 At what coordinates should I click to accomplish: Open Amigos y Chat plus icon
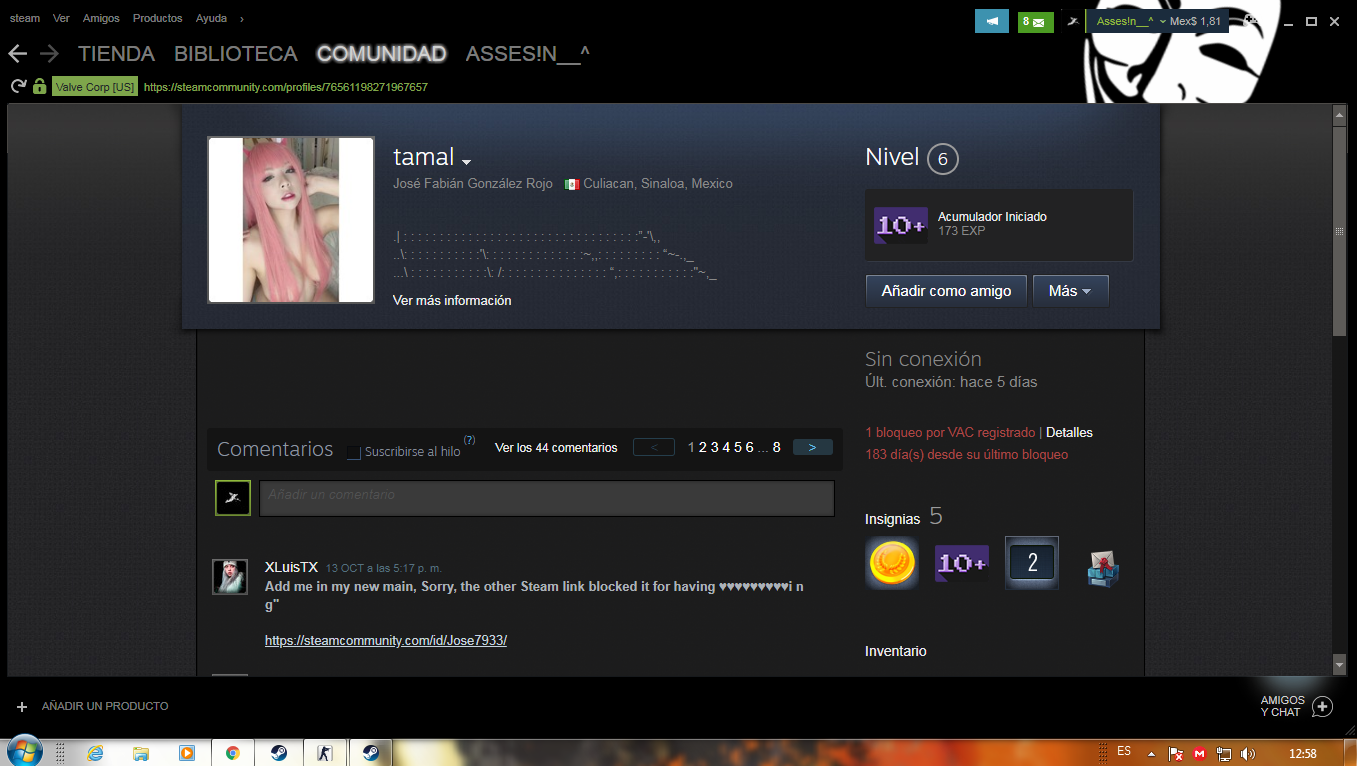(1322, 706)
